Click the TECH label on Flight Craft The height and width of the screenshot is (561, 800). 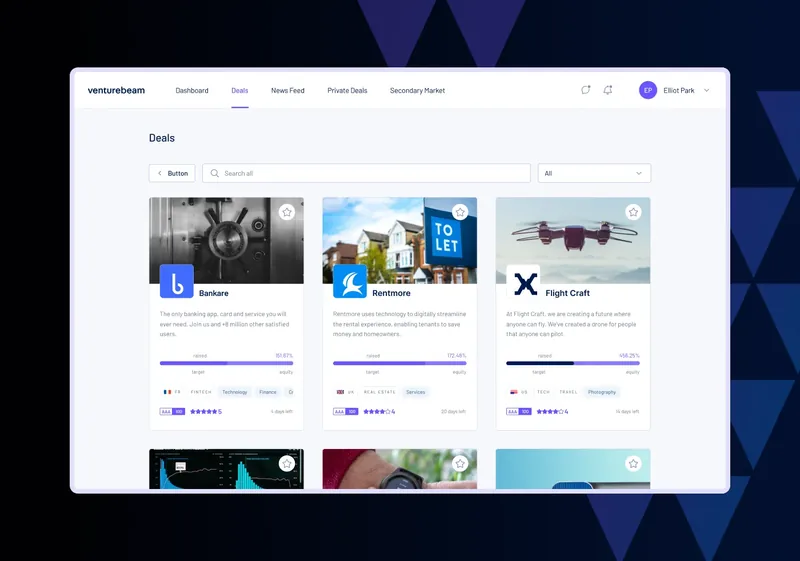543,392
